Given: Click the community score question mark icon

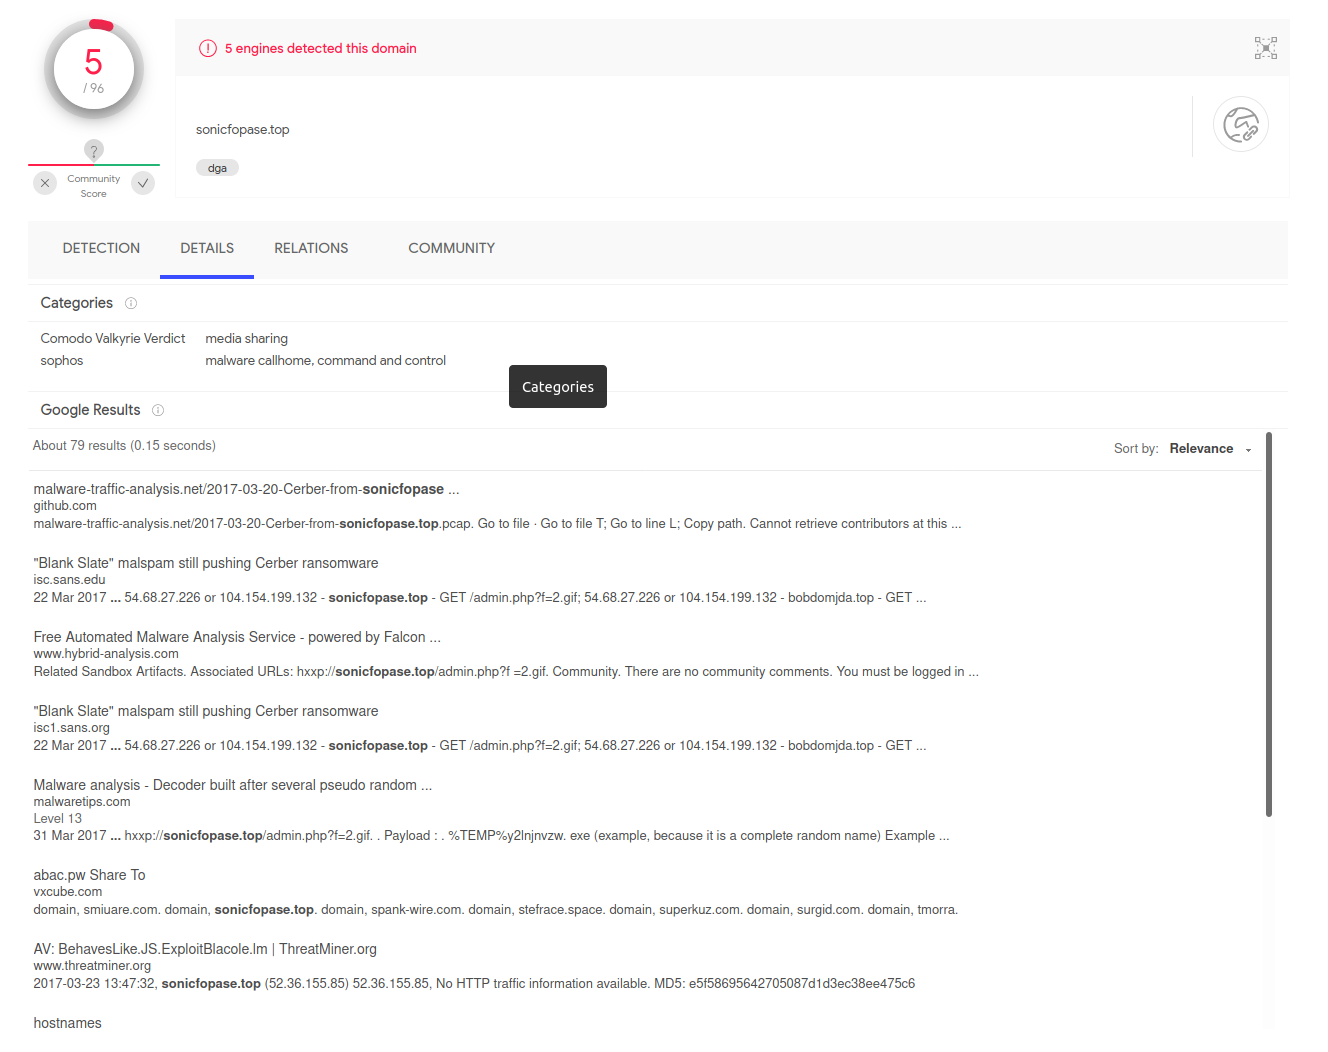Looking at the screenshot, I should pos(94,151).
